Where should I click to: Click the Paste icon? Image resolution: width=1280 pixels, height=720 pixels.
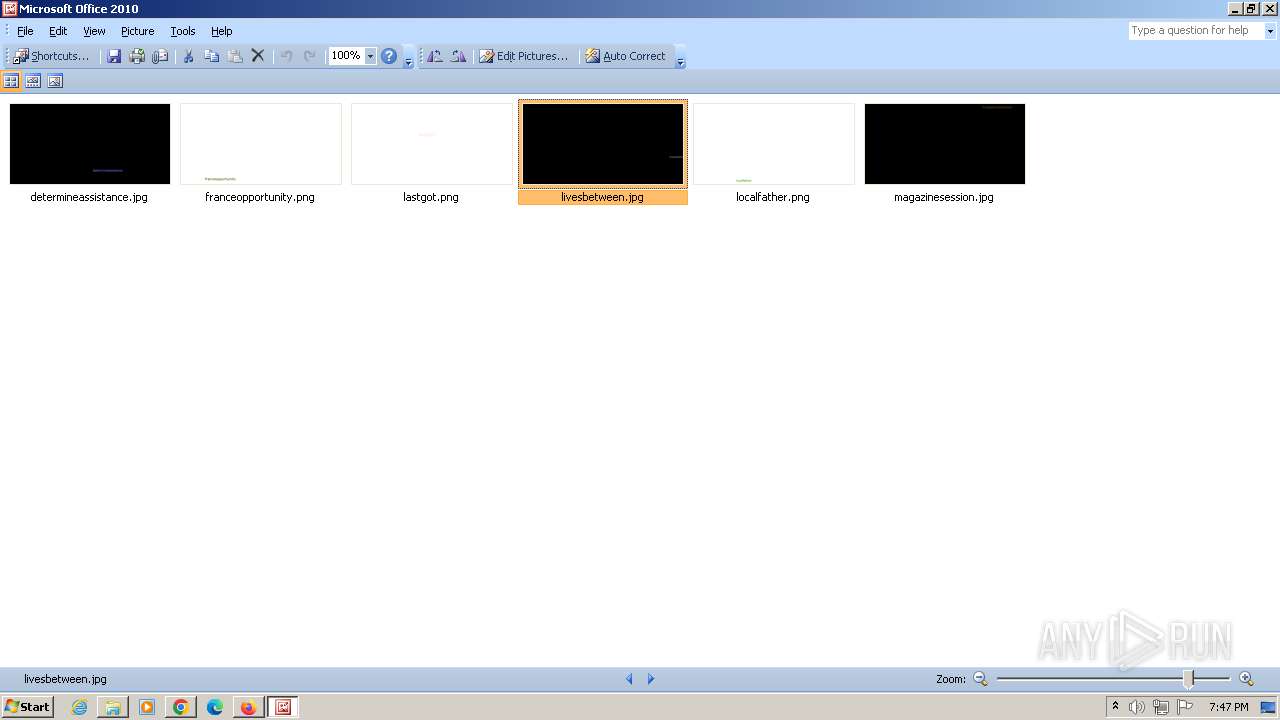tap(235, 56)
